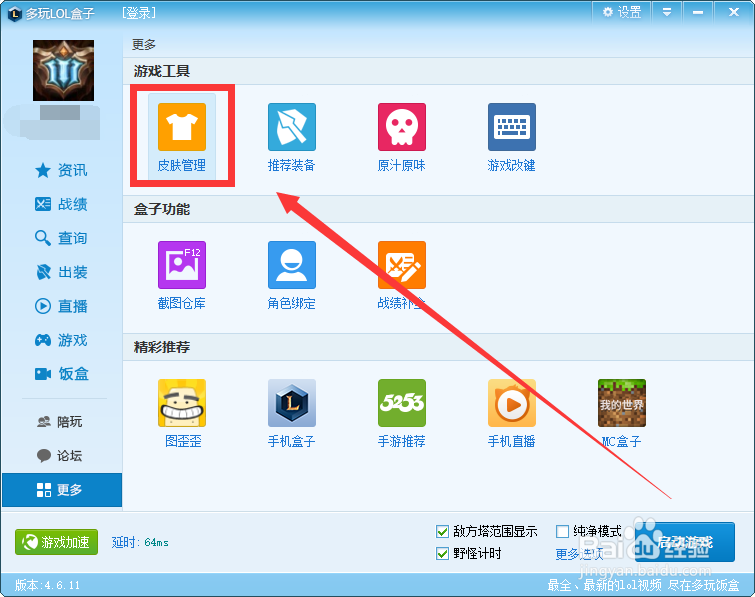Screen dimensions: 755x597
Task: Click the 最全、最新的lol视频 banner link
Action: 643,585
